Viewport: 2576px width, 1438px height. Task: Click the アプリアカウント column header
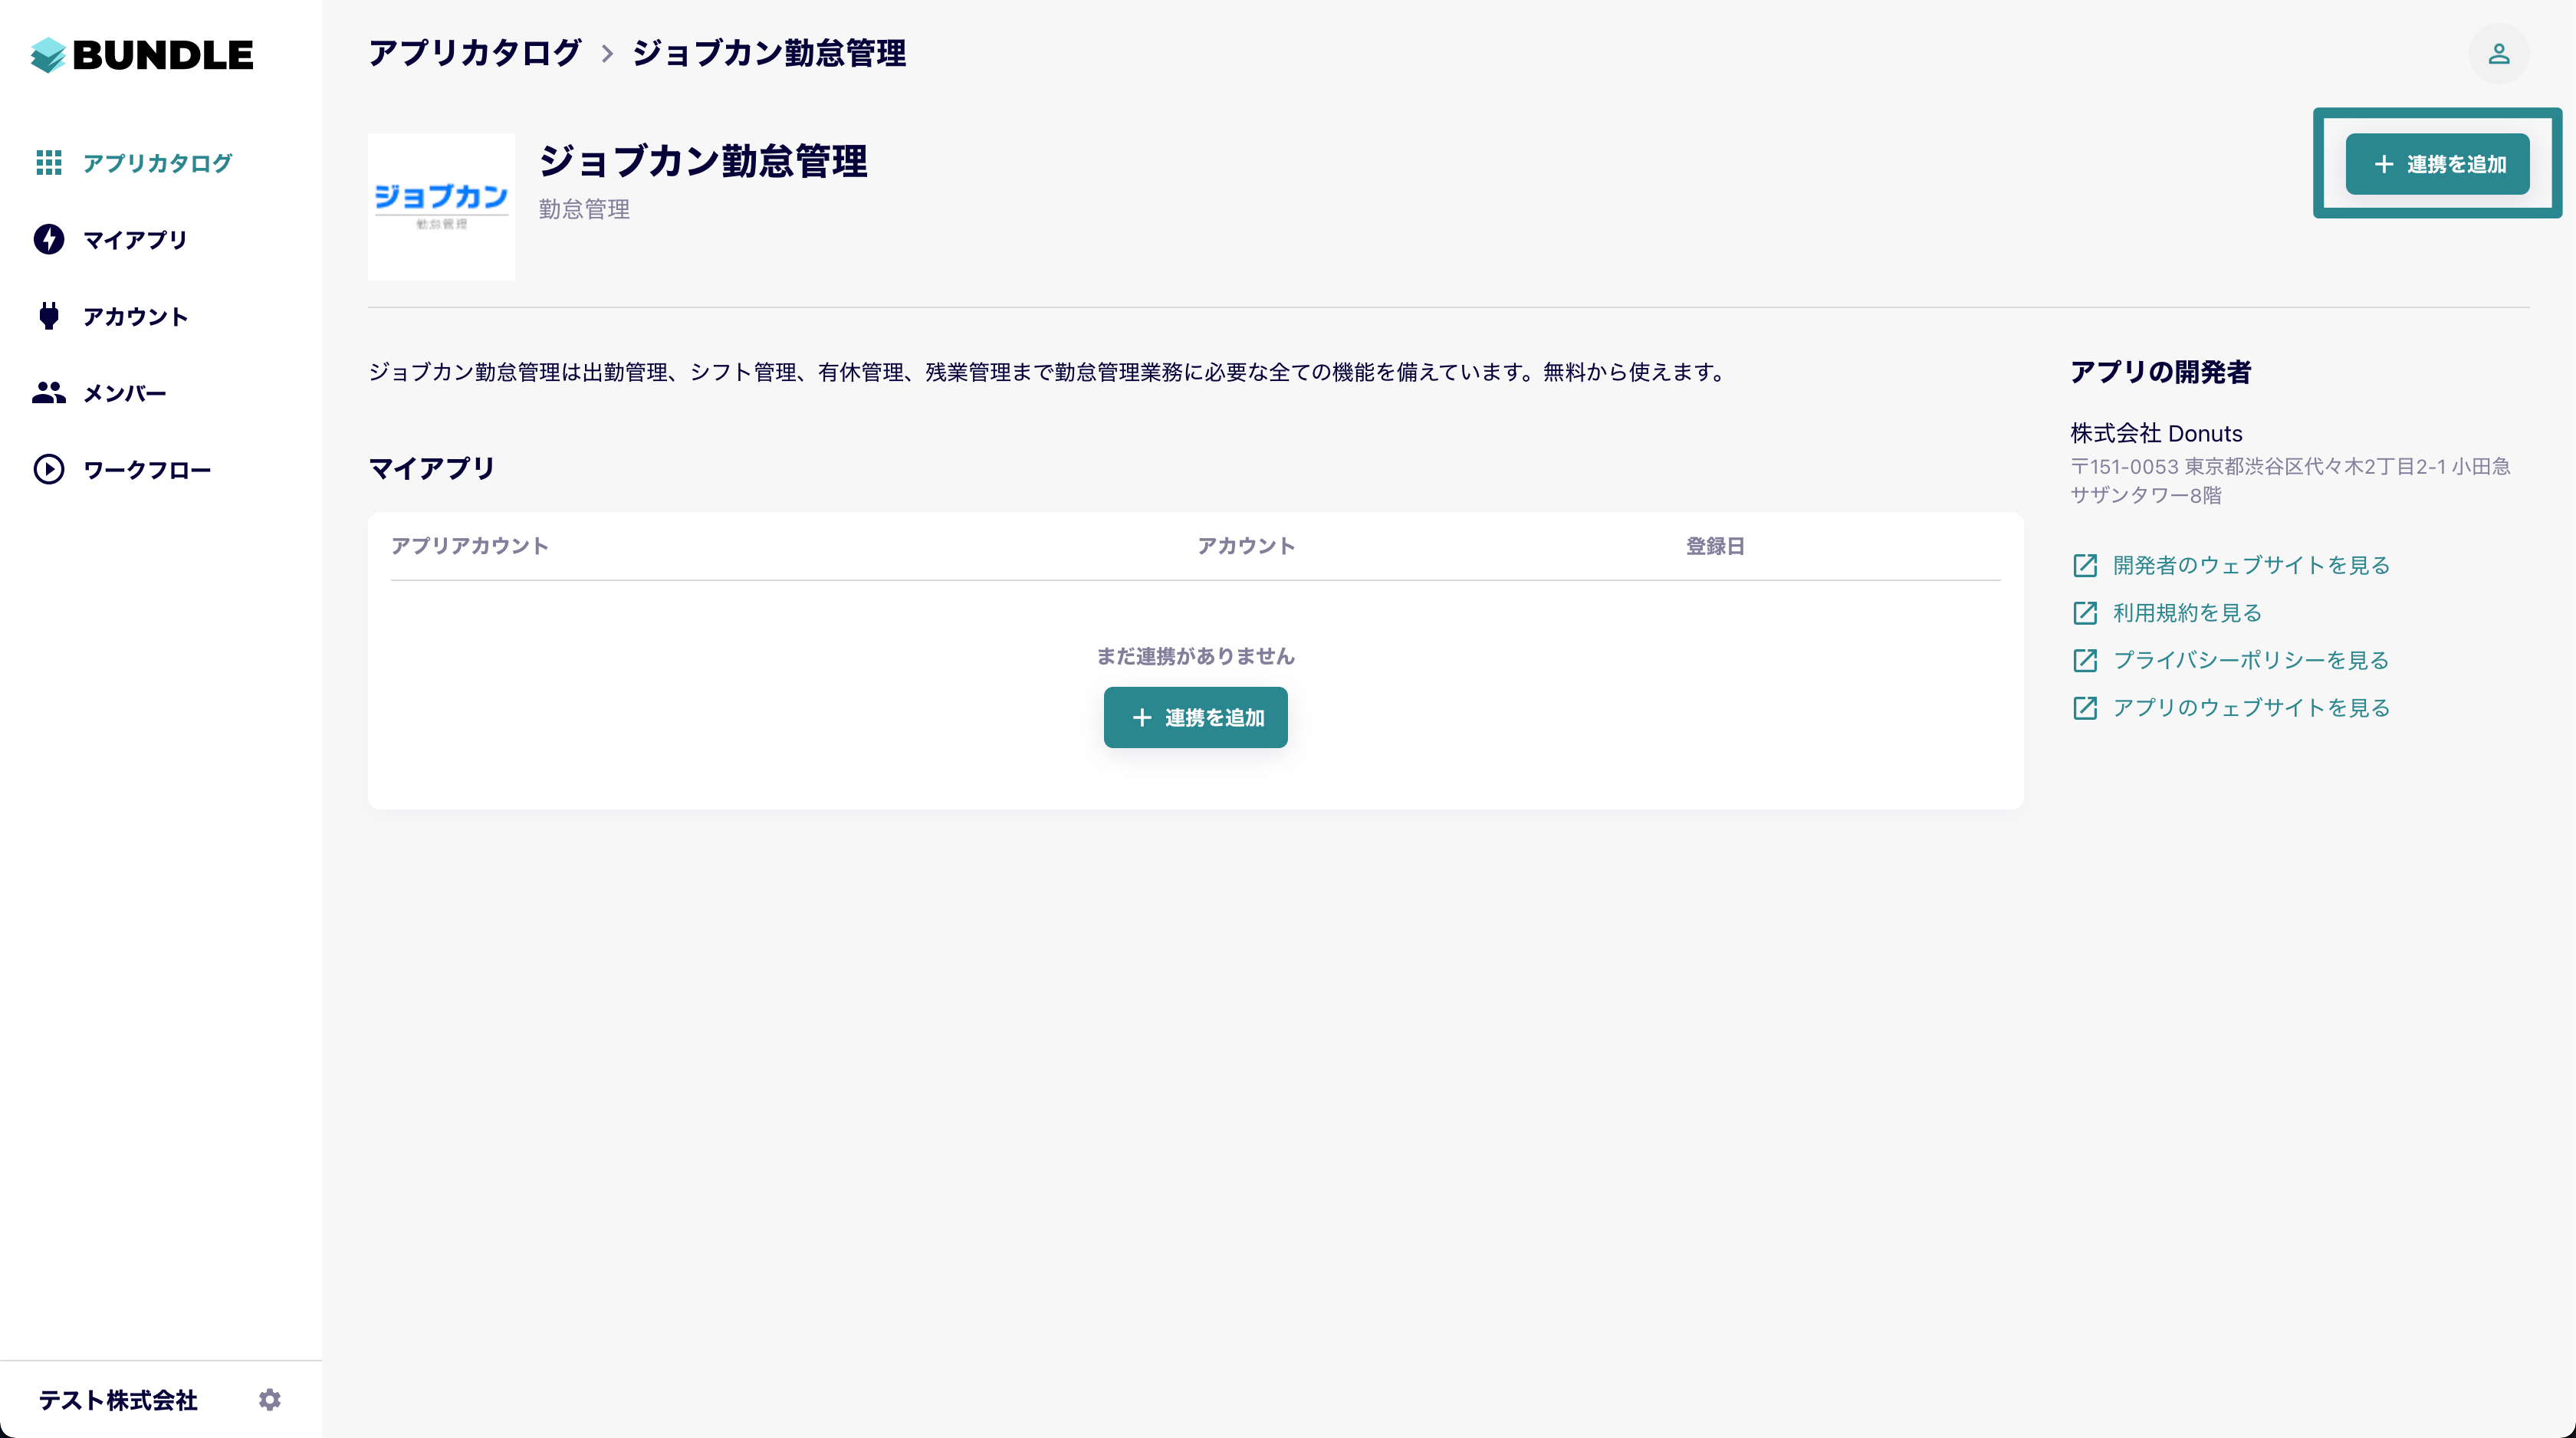point(469,546)
